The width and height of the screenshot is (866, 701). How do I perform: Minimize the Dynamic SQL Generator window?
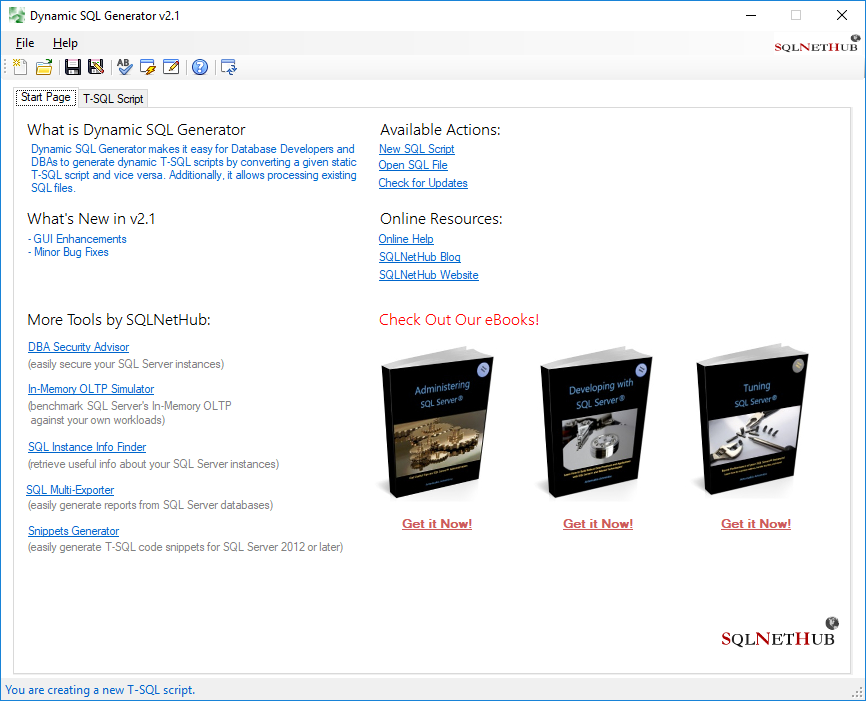[x=751, y=15]
